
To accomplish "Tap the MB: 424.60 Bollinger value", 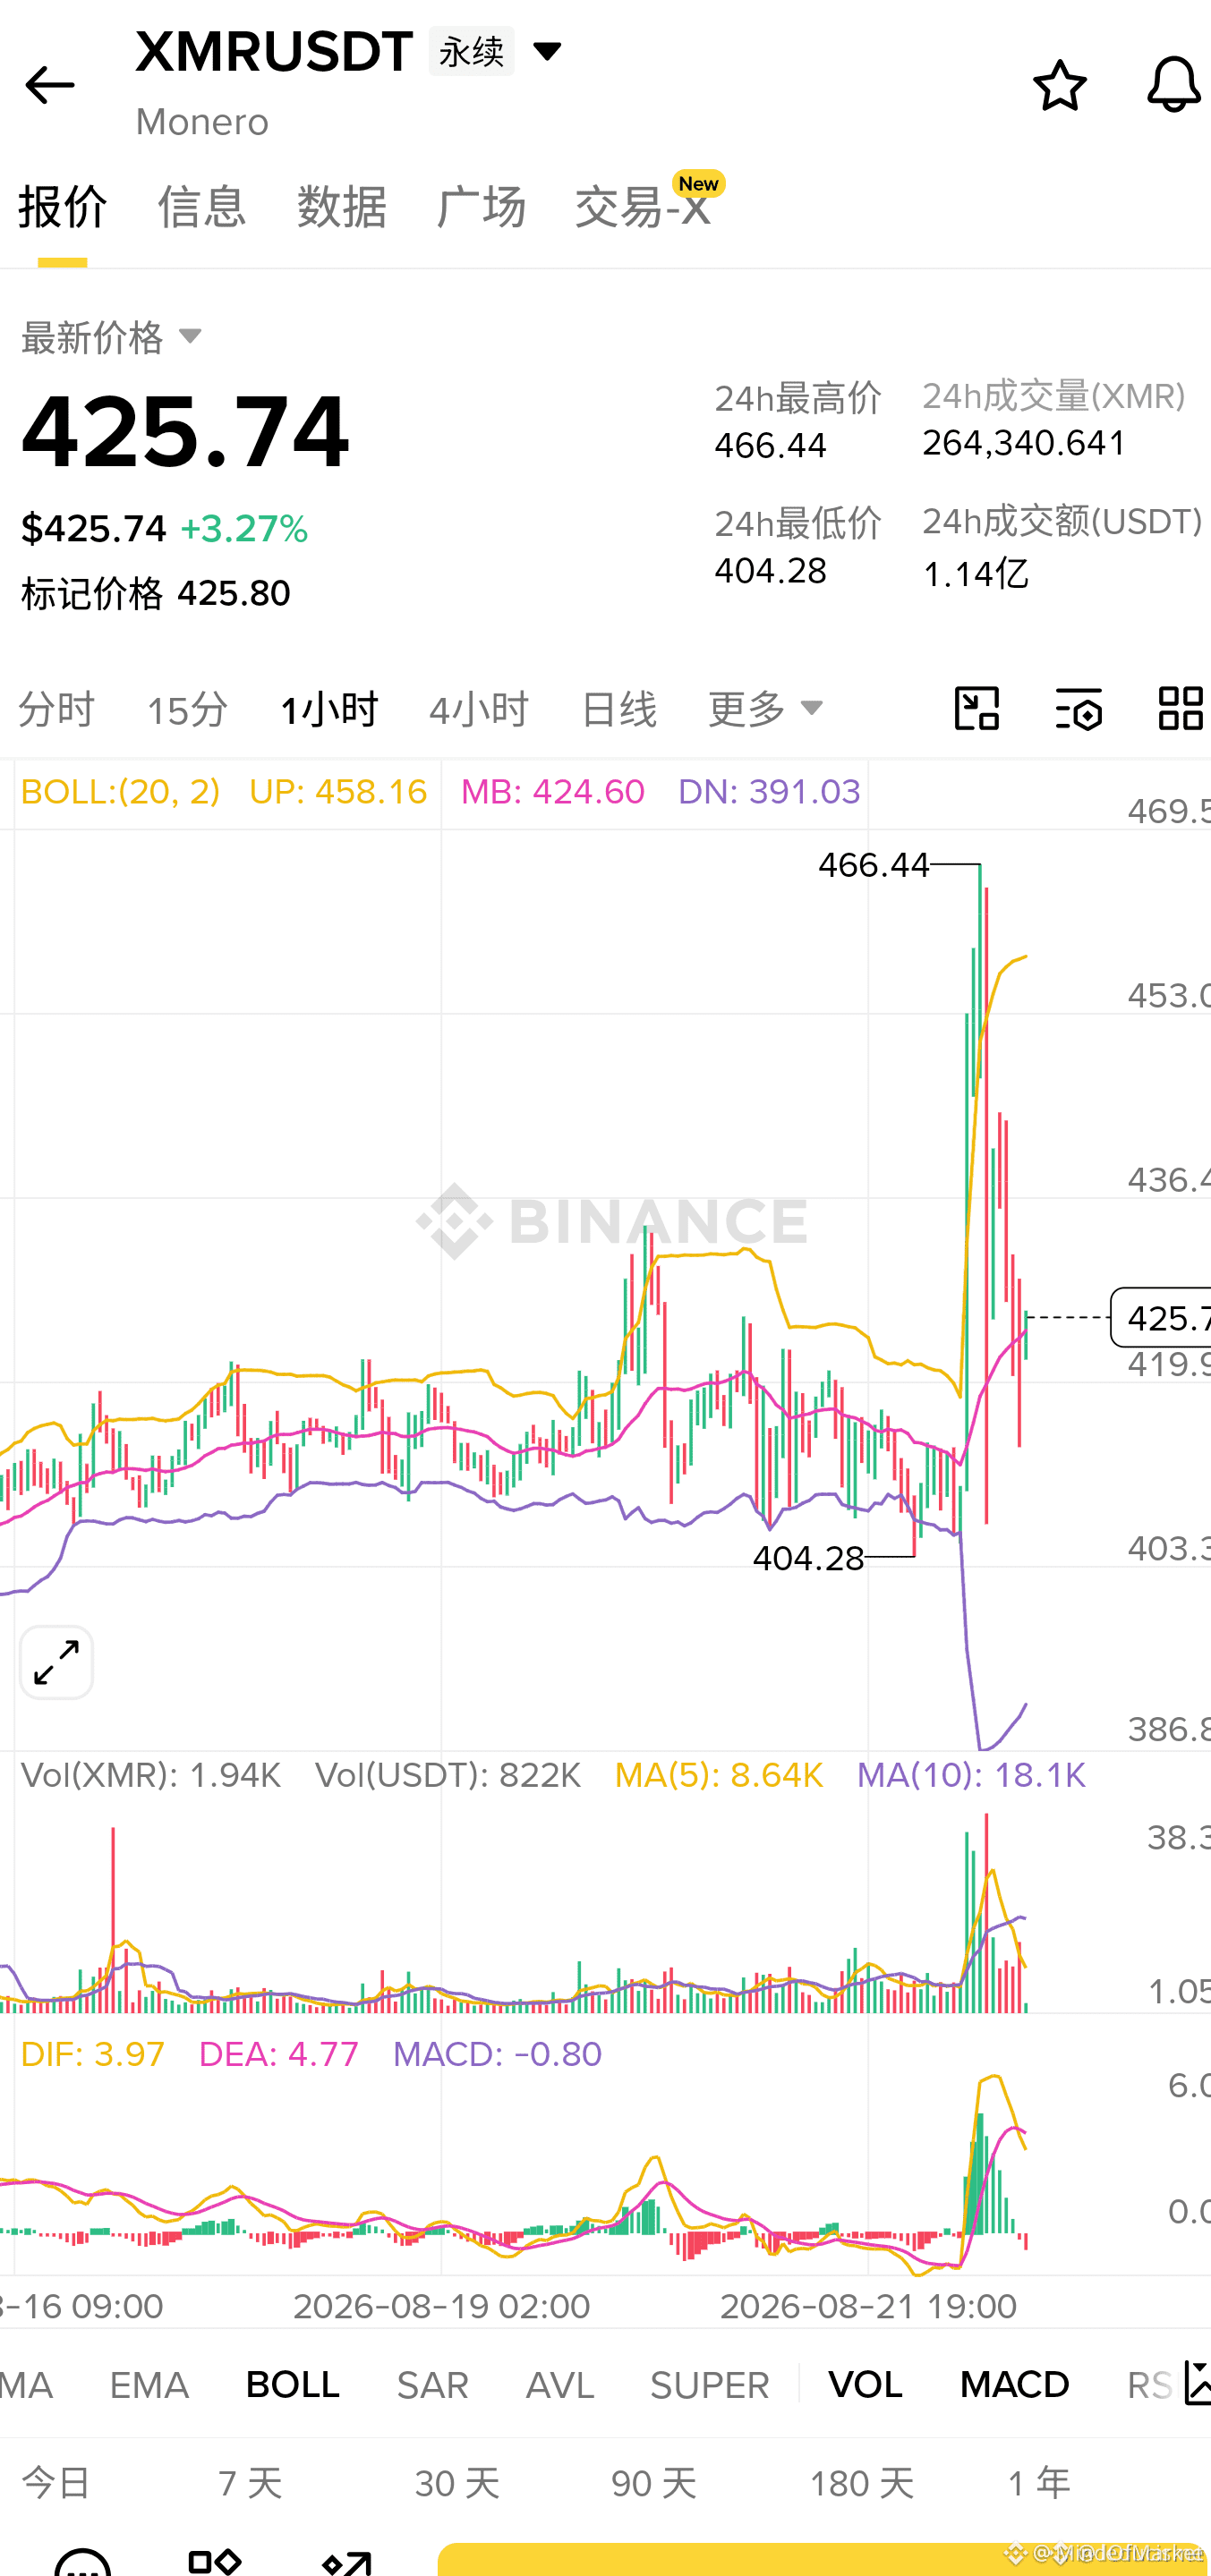I will pos(553,792).
